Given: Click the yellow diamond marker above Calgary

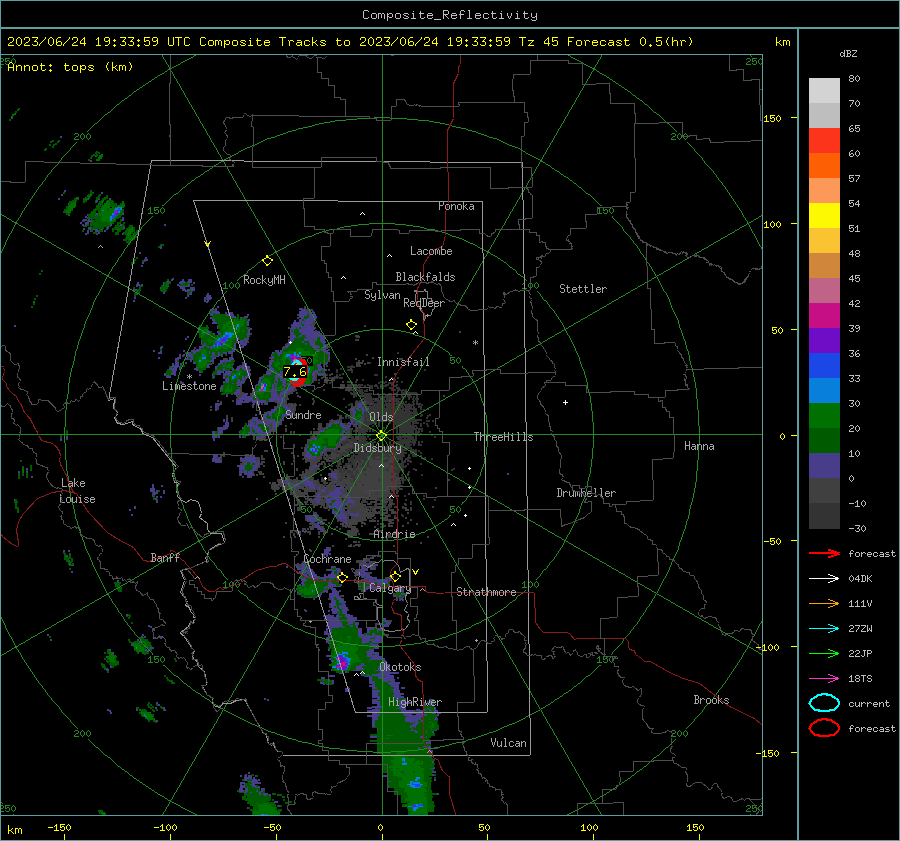Looking at the screenshot, I should [395, 576].
